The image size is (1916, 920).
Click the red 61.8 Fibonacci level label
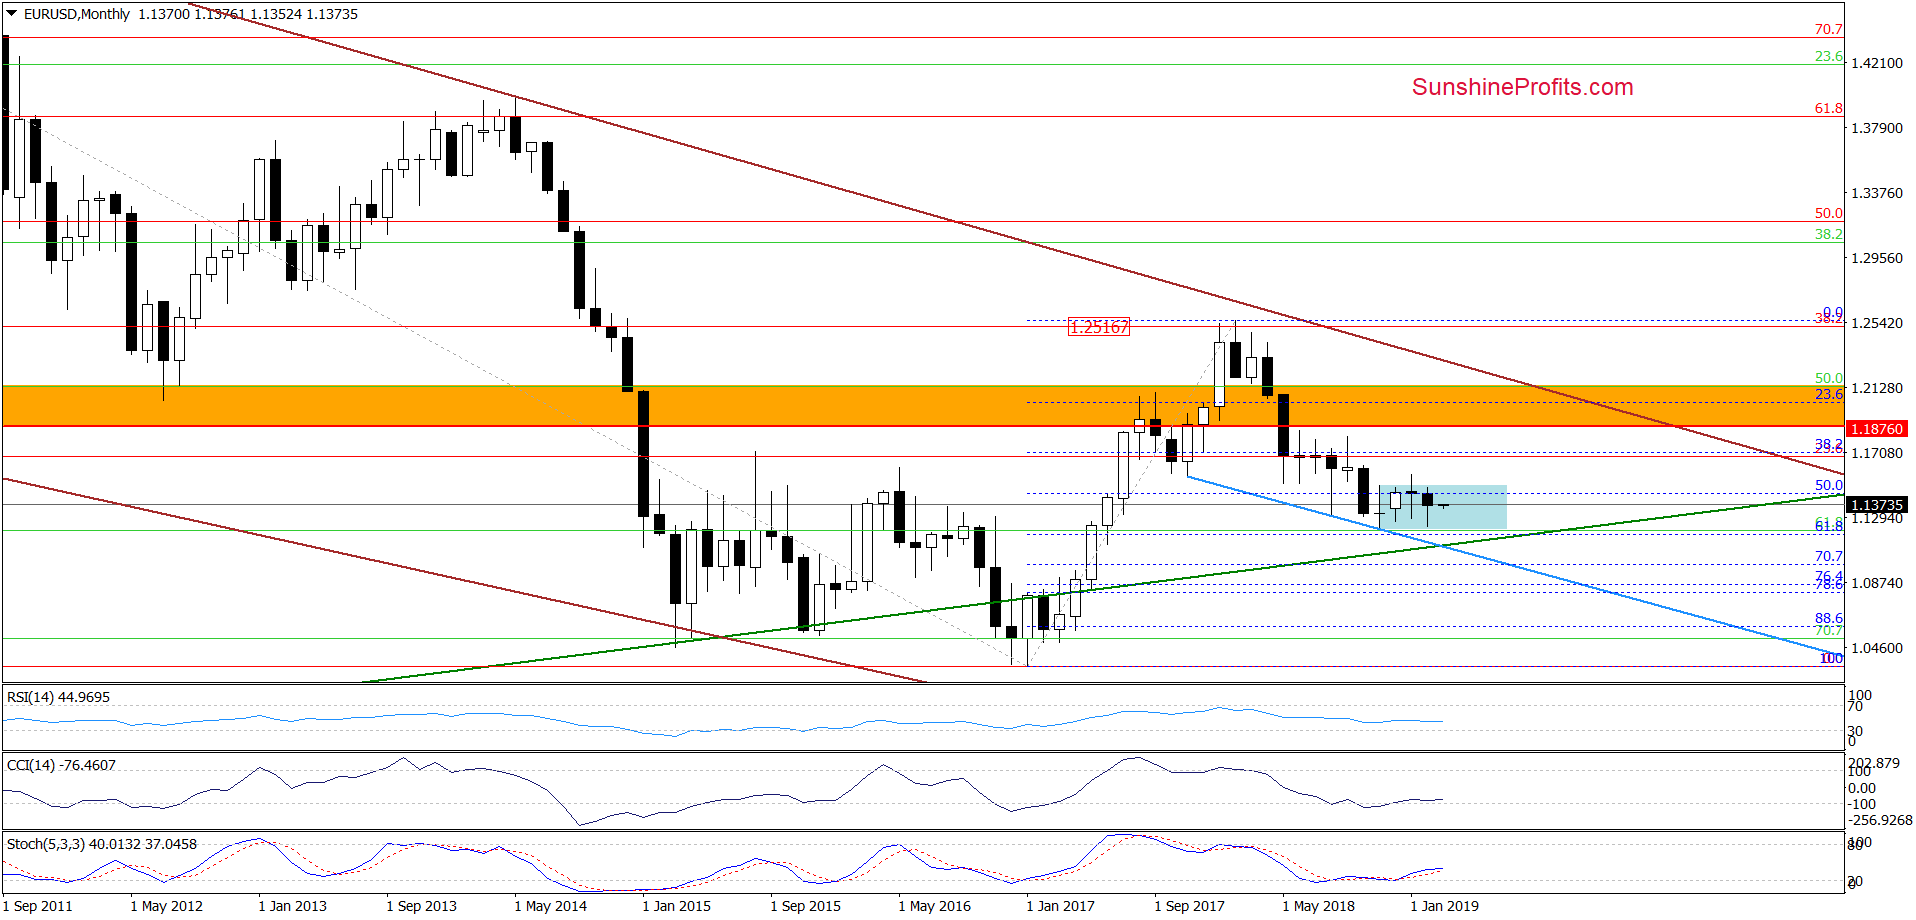(x=1829, y=108)
